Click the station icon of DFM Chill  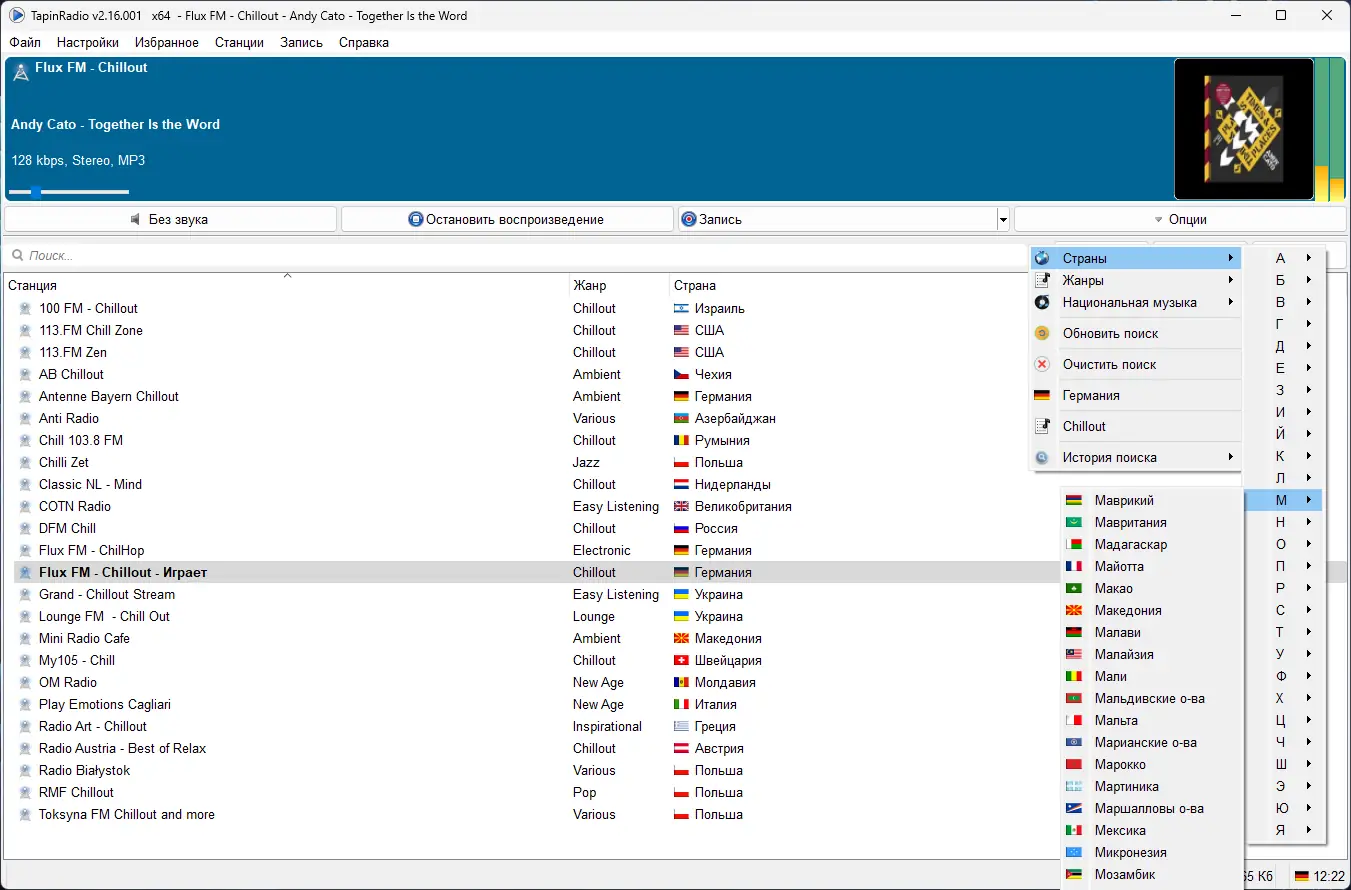[26, 528]
